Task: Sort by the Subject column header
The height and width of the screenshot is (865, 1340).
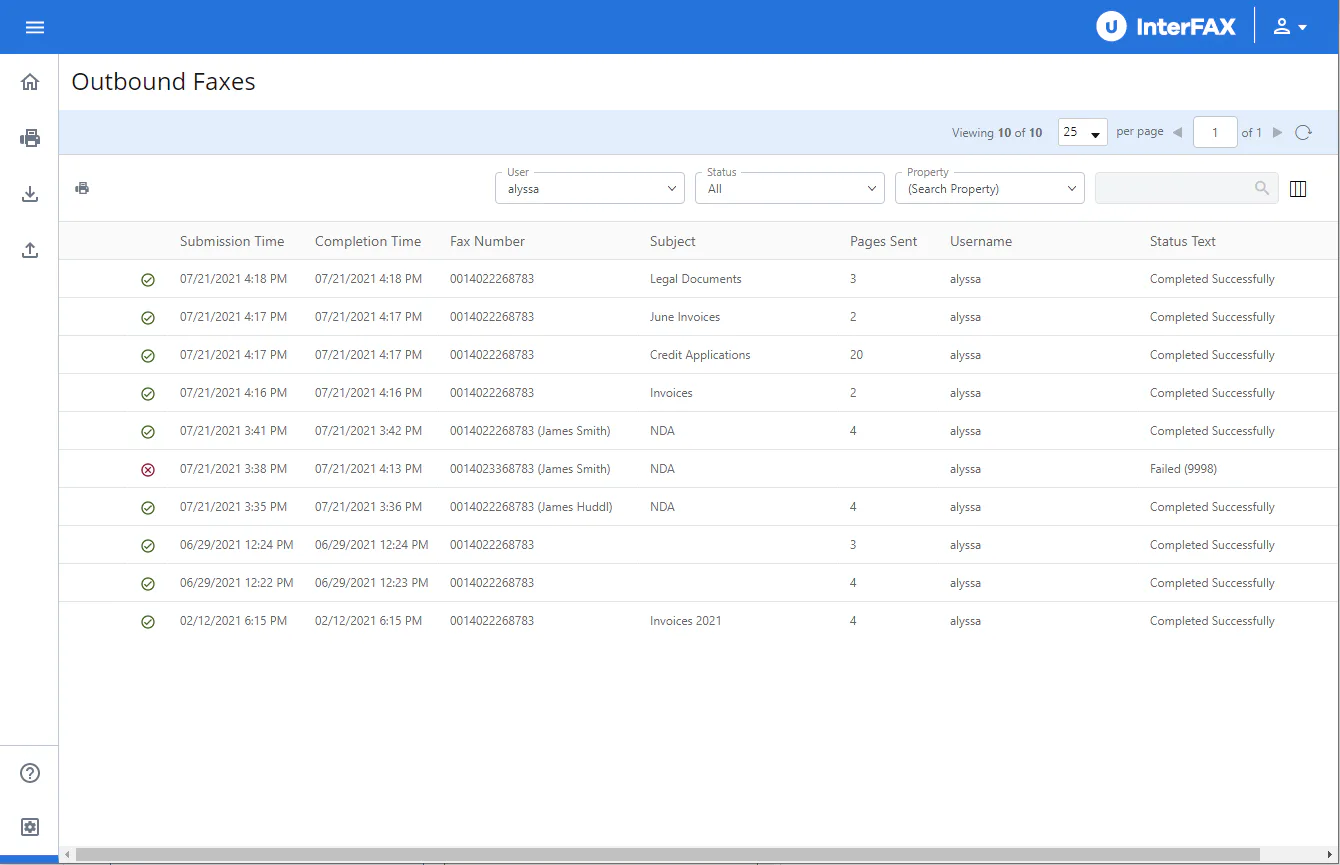Action: click(673, 241)
